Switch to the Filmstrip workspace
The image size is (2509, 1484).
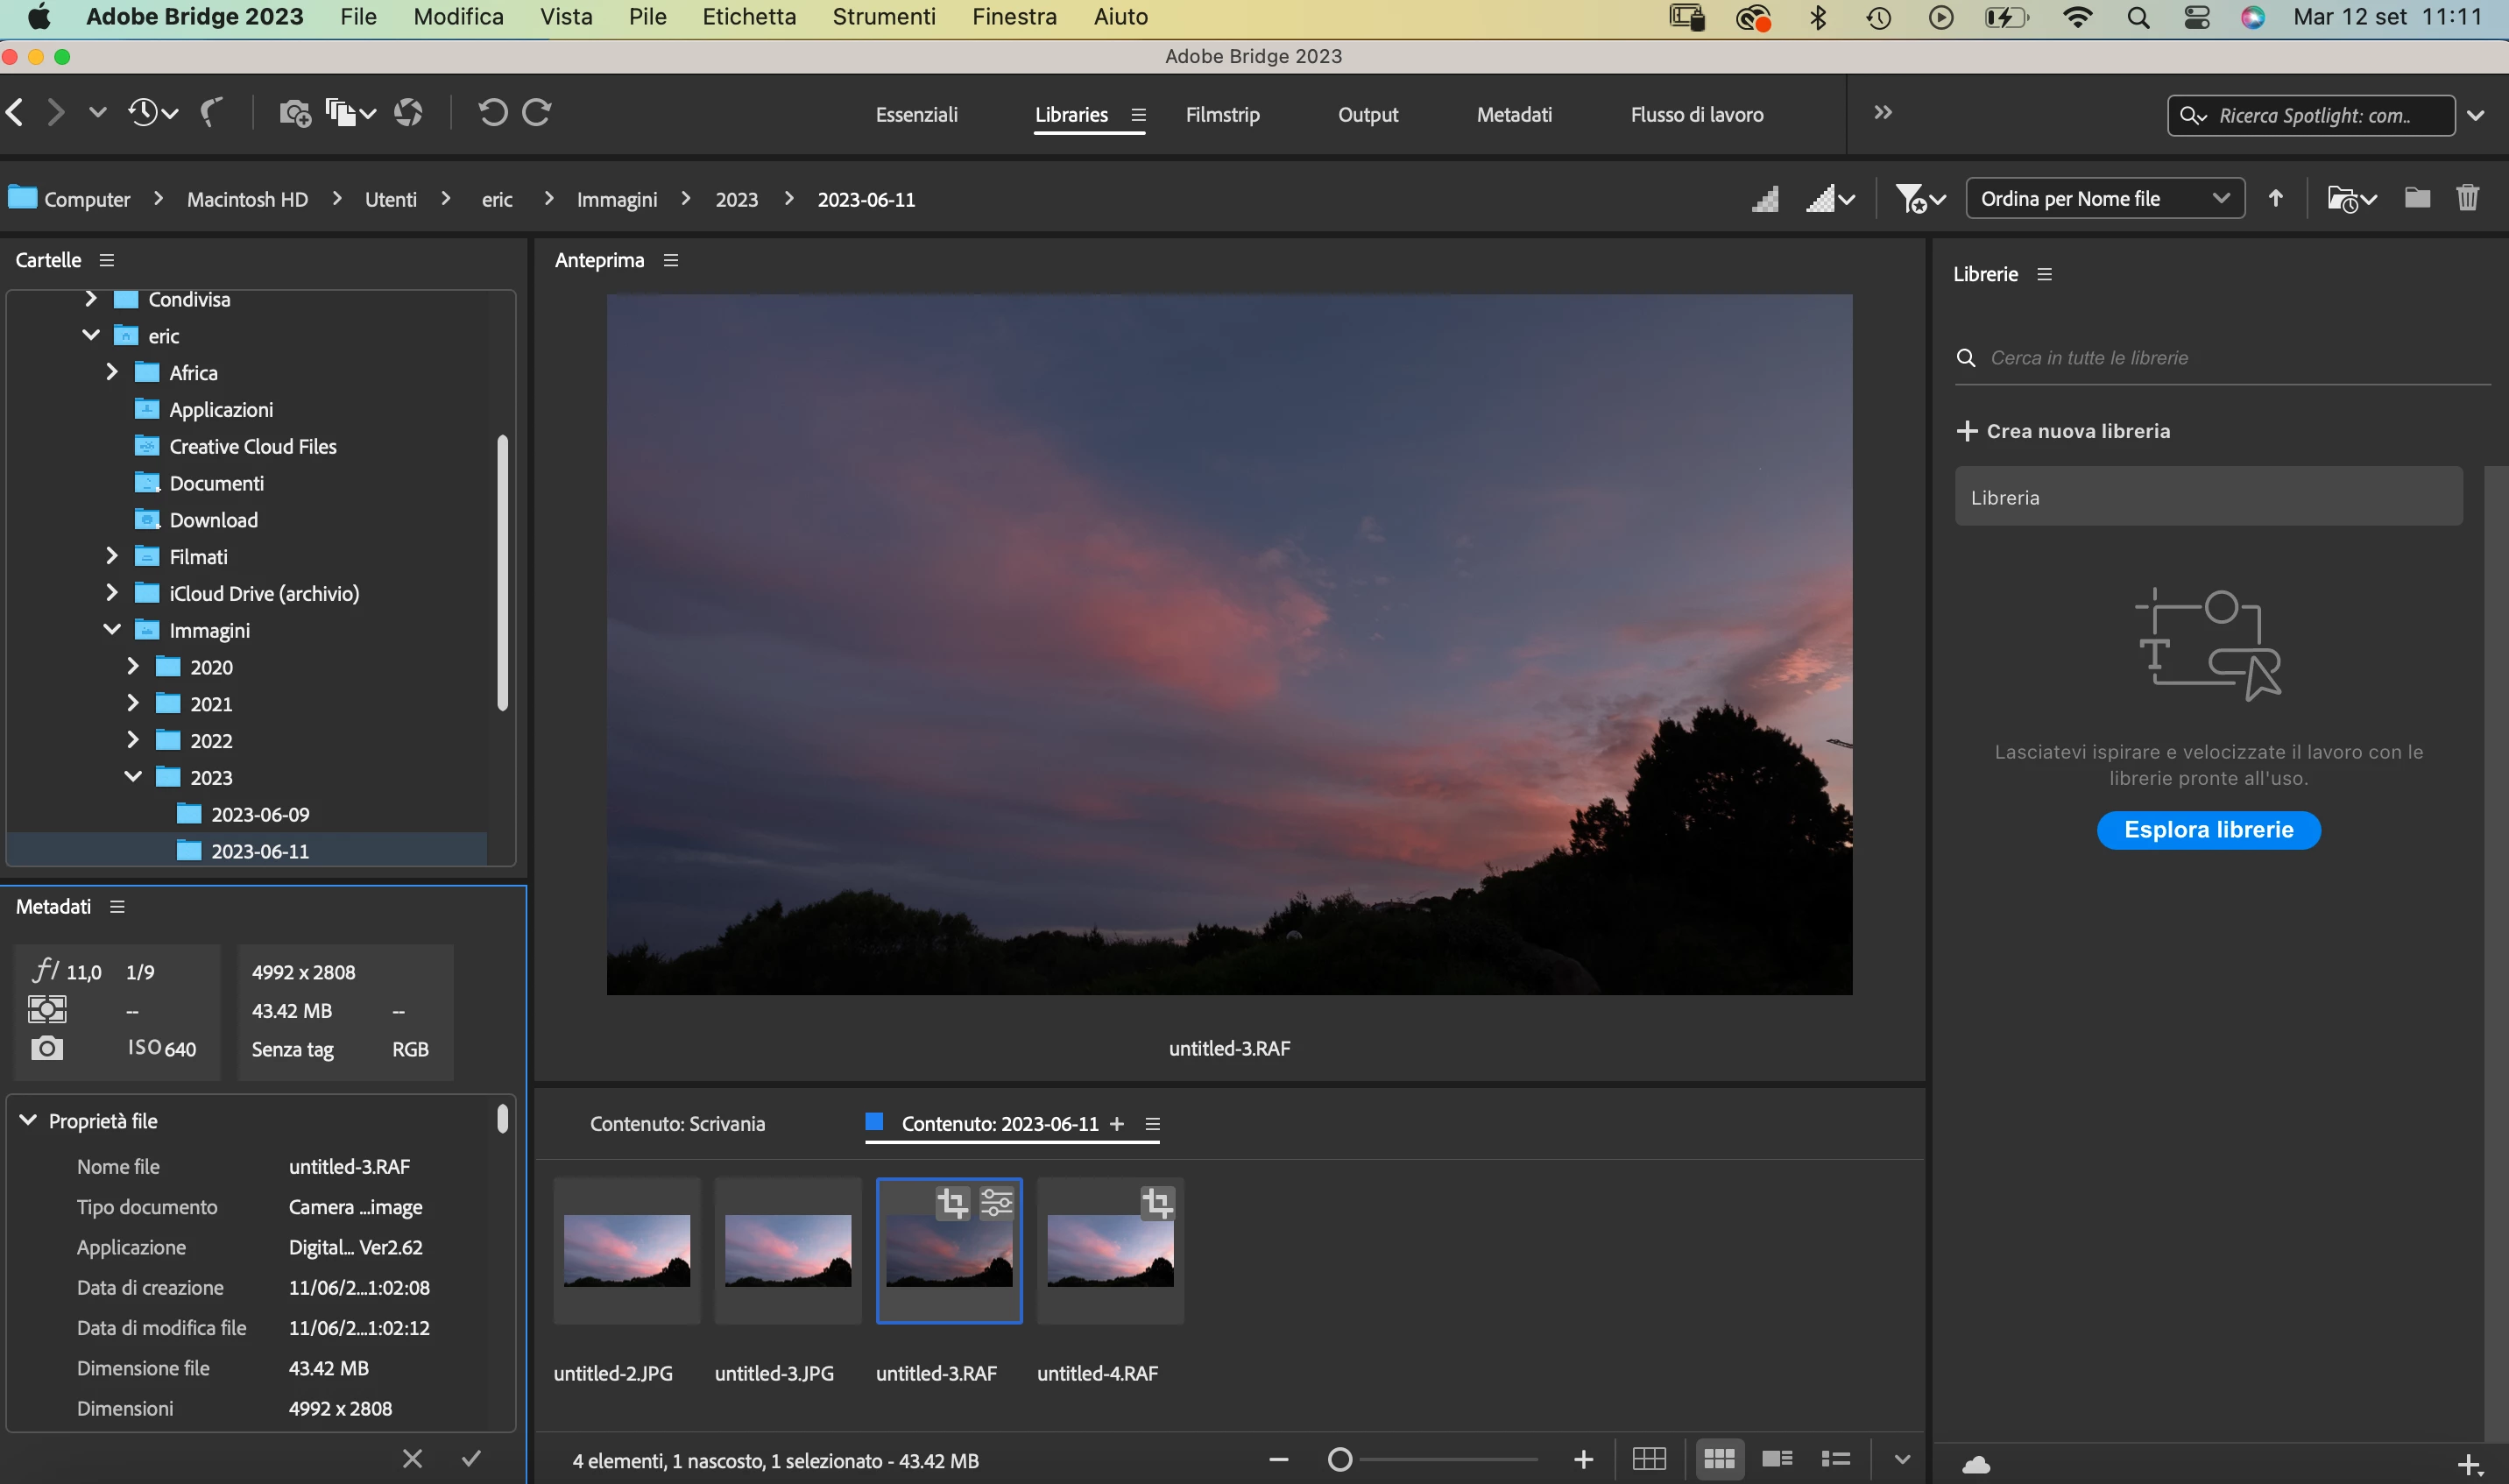(x=1222, y=115)
